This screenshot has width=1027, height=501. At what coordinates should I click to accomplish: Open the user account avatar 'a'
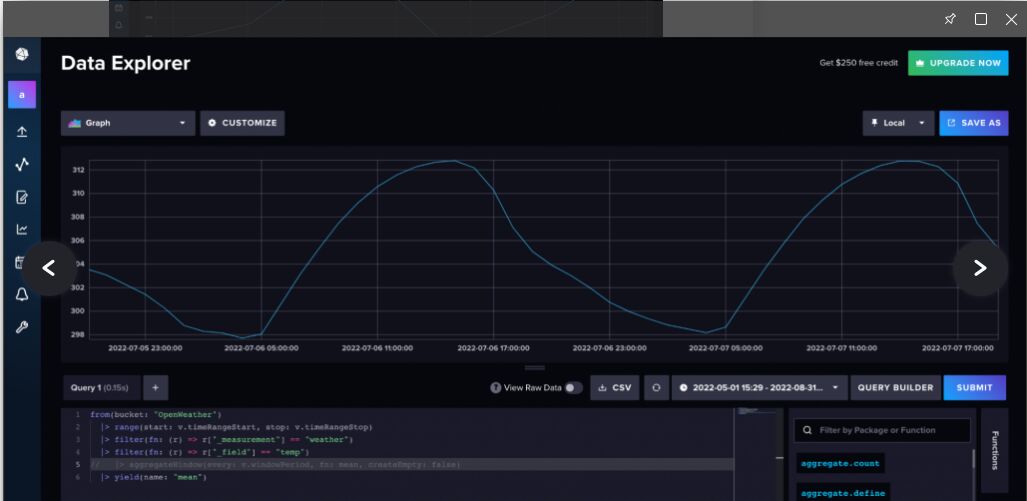[22, 95]
